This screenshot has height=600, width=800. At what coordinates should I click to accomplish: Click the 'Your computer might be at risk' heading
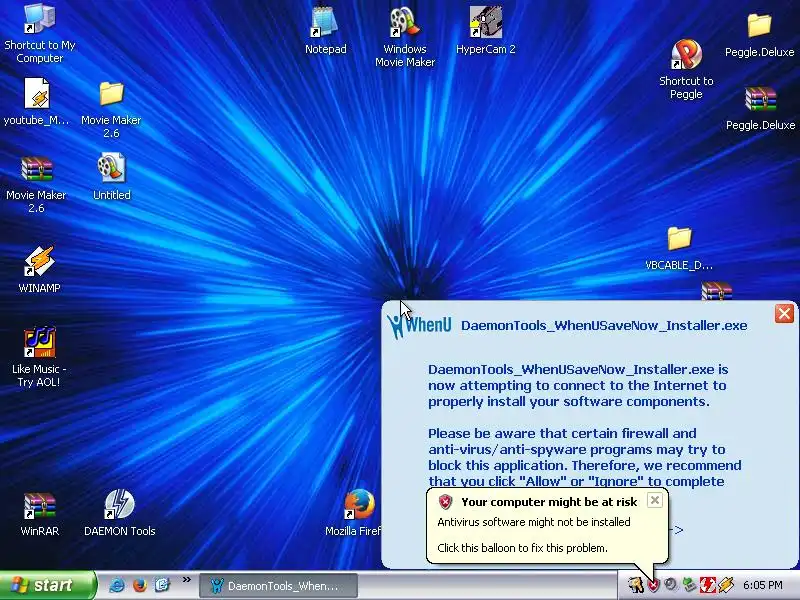[549, 502]
